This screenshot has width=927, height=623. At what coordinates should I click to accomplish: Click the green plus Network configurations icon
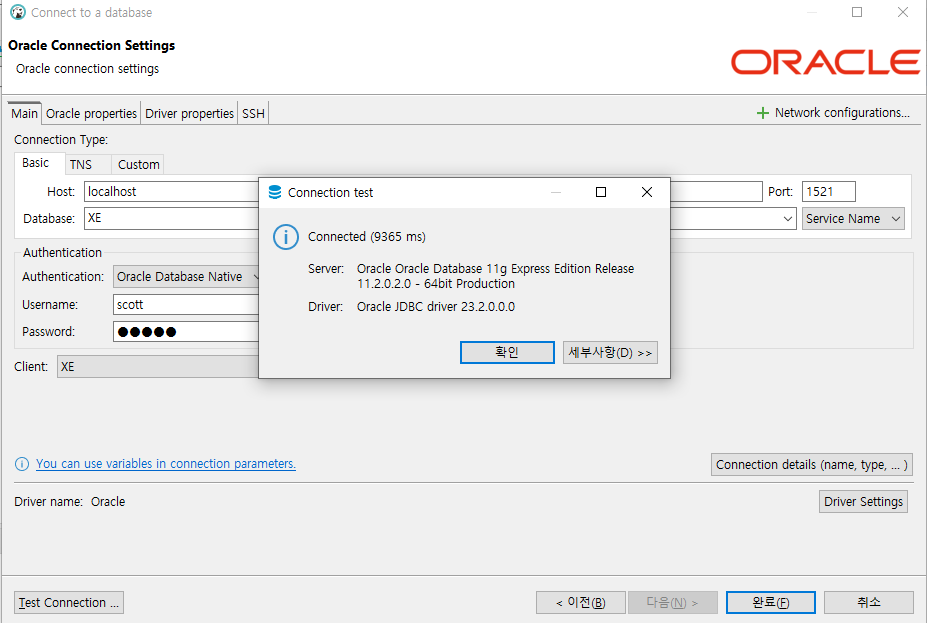pos(763,113)
